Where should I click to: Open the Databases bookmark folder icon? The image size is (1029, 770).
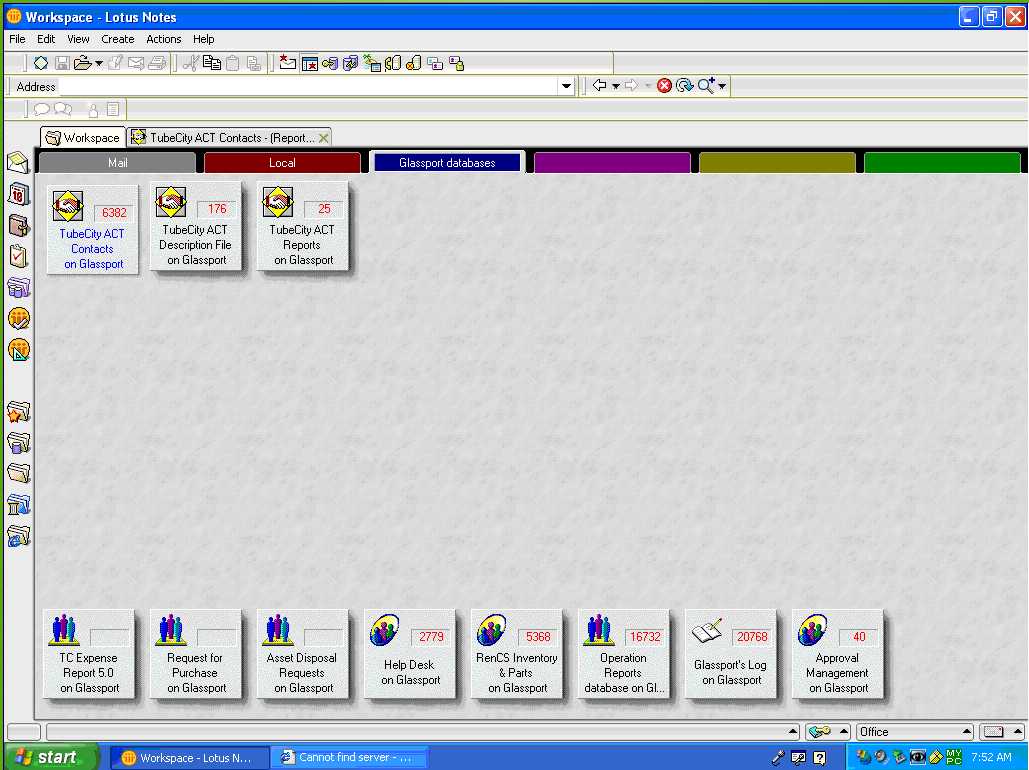18,442
